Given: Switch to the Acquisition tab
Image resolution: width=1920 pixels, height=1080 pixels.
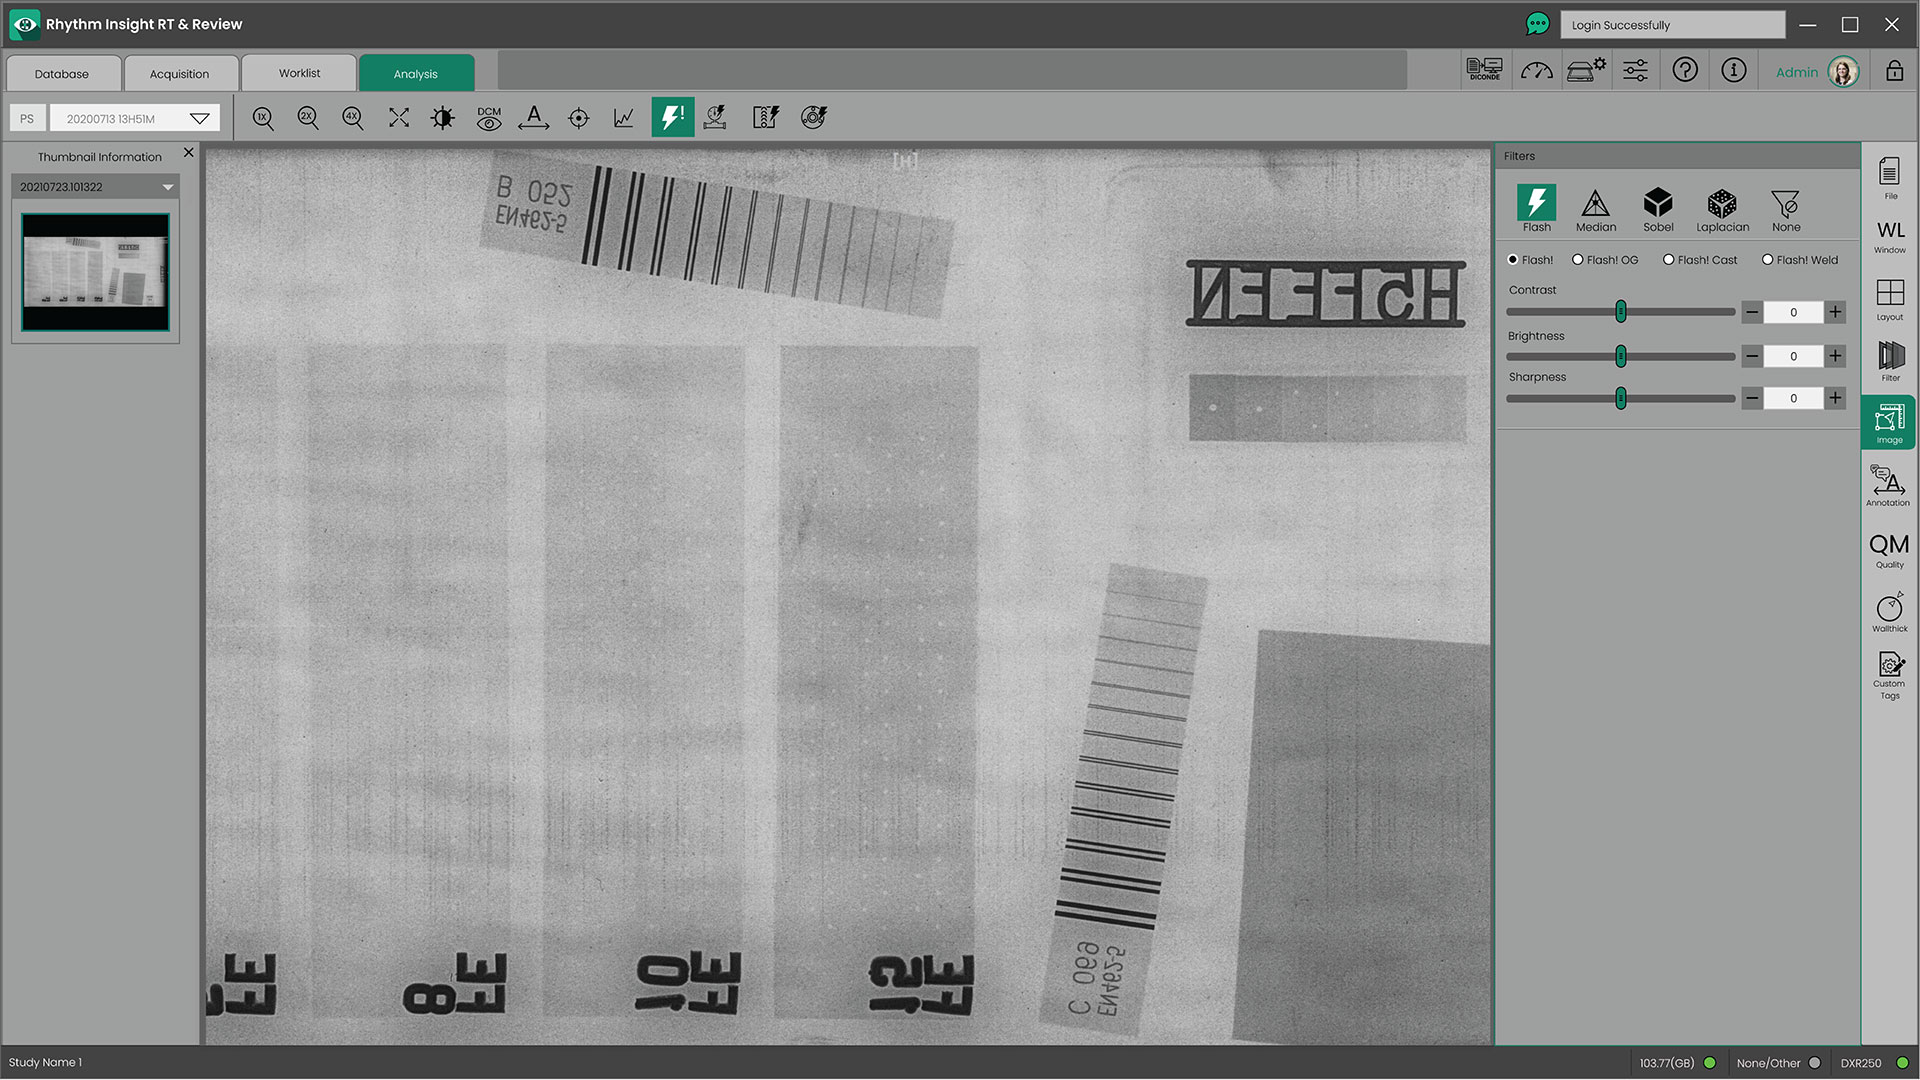Looking at the screenshot, I should 180,74.
